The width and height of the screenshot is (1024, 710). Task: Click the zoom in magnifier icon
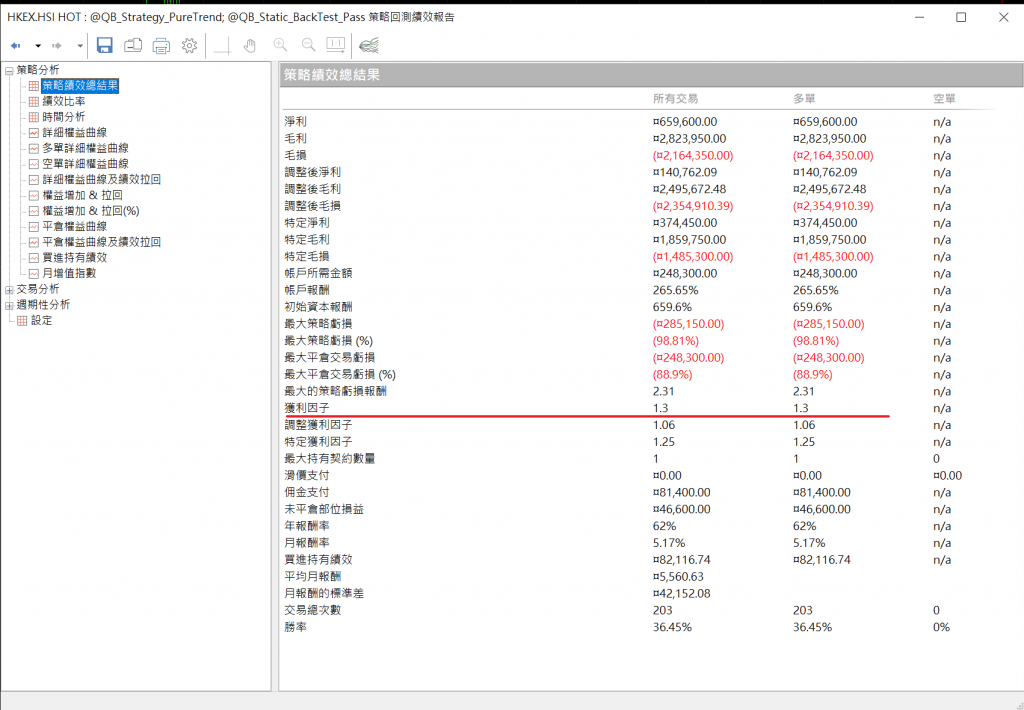[x=280, y=45]
